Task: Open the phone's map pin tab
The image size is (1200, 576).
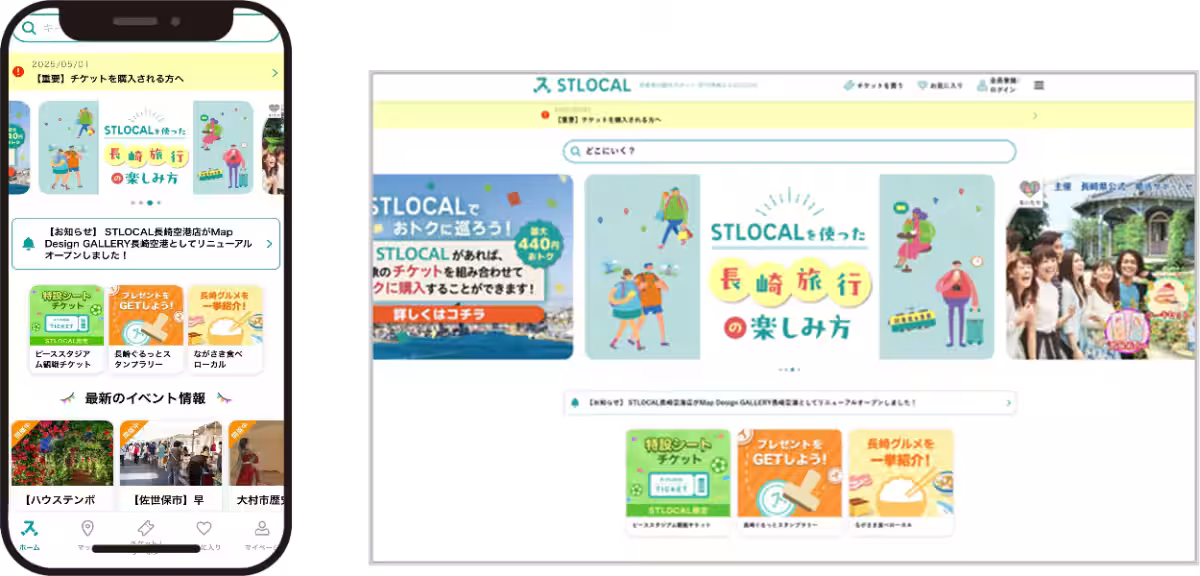Action: 87,528
